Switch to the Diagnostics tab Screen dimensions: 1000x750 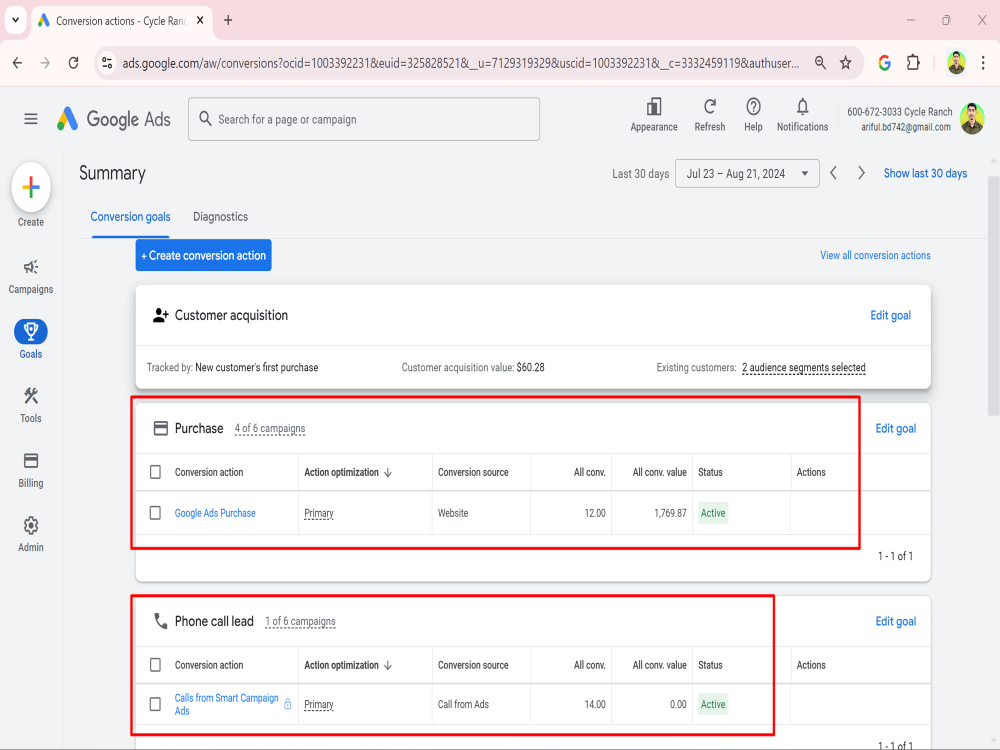220,217
